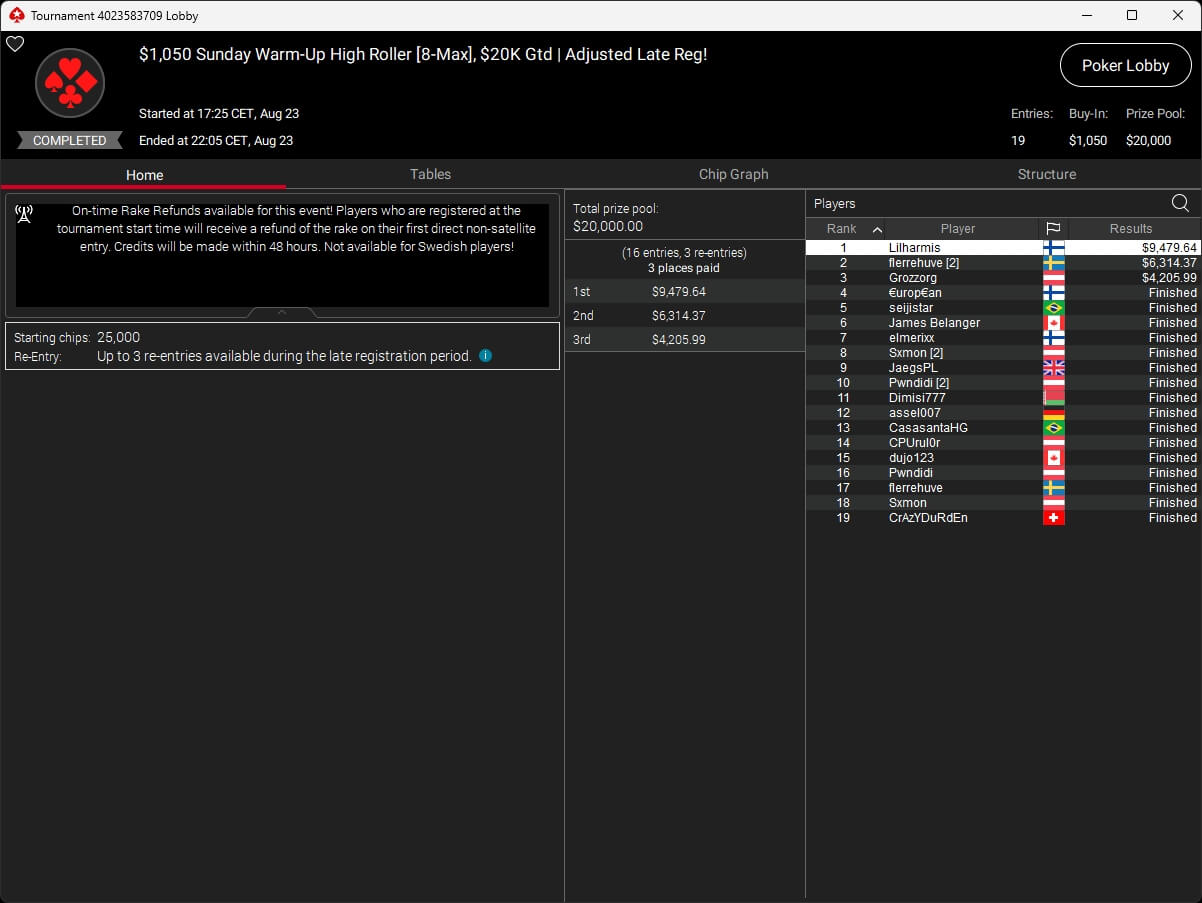Click the Entries count 19 in header
The image size is (1202, 903).
1018,141
